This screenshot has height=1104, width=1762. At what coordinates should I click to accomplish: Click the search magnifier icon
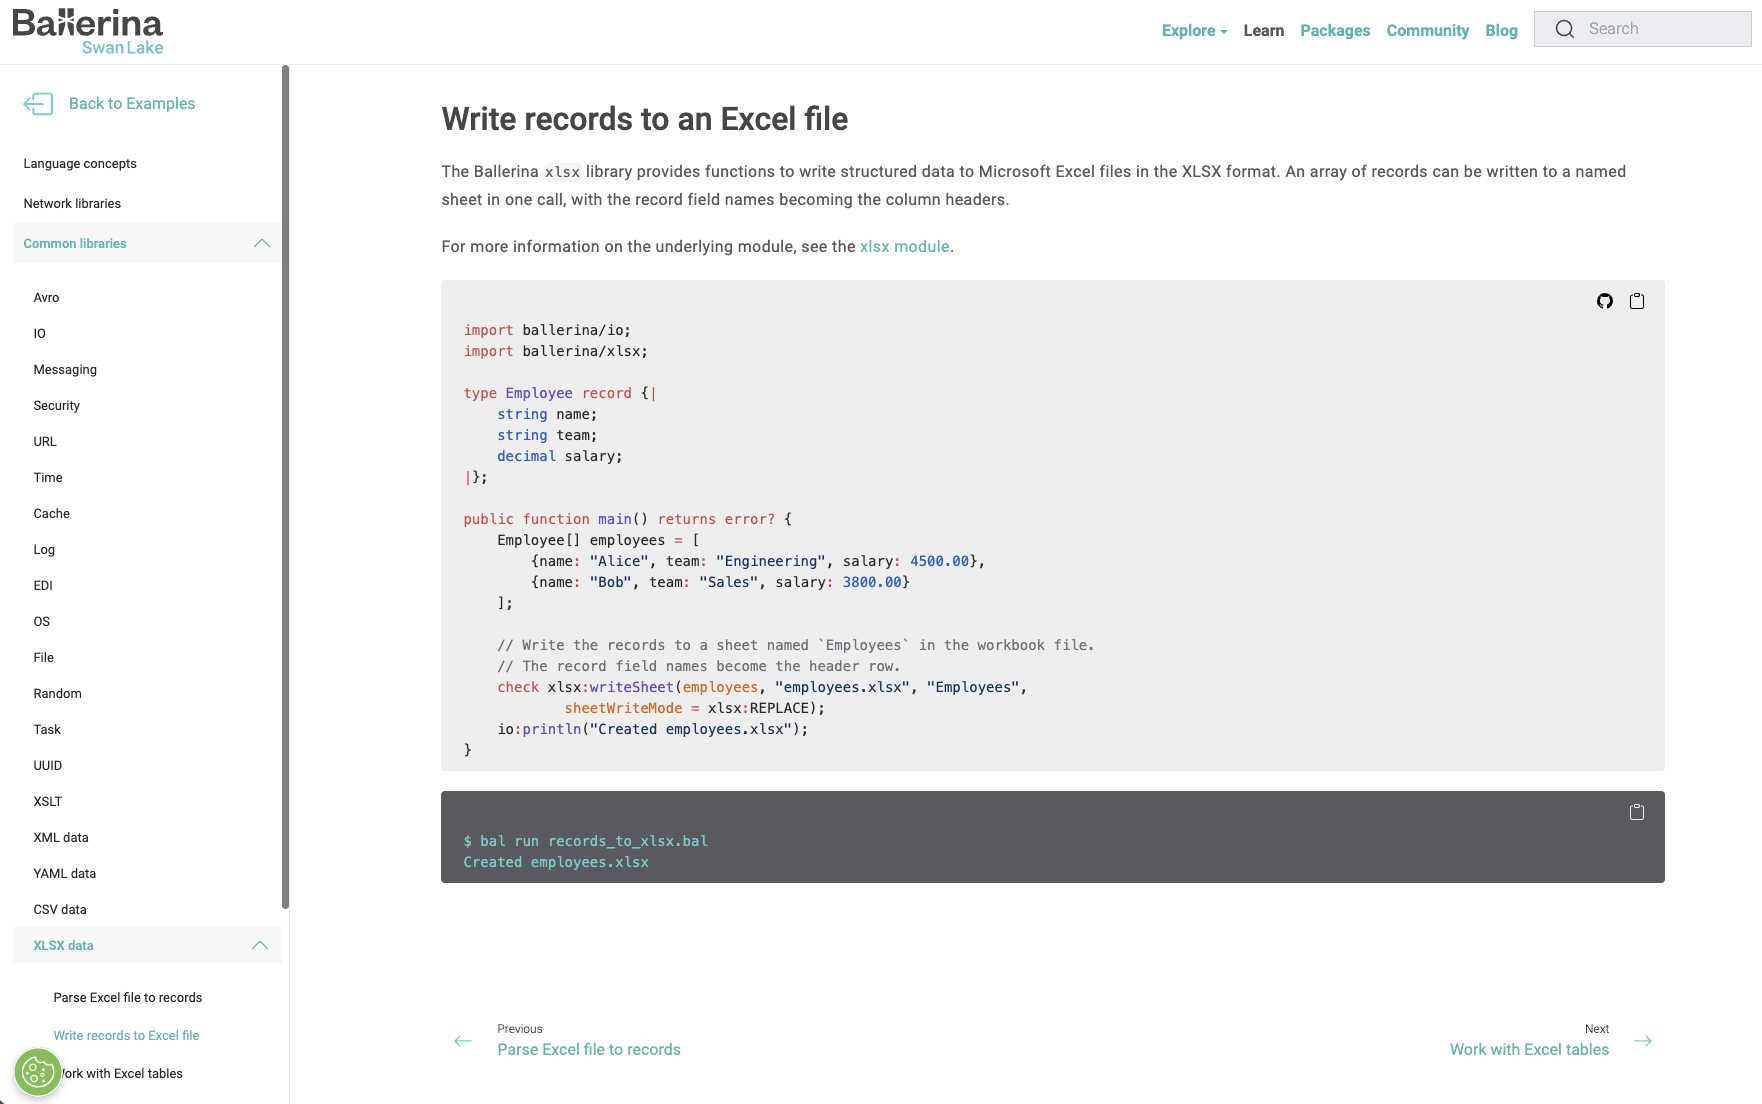[1565, 29]
